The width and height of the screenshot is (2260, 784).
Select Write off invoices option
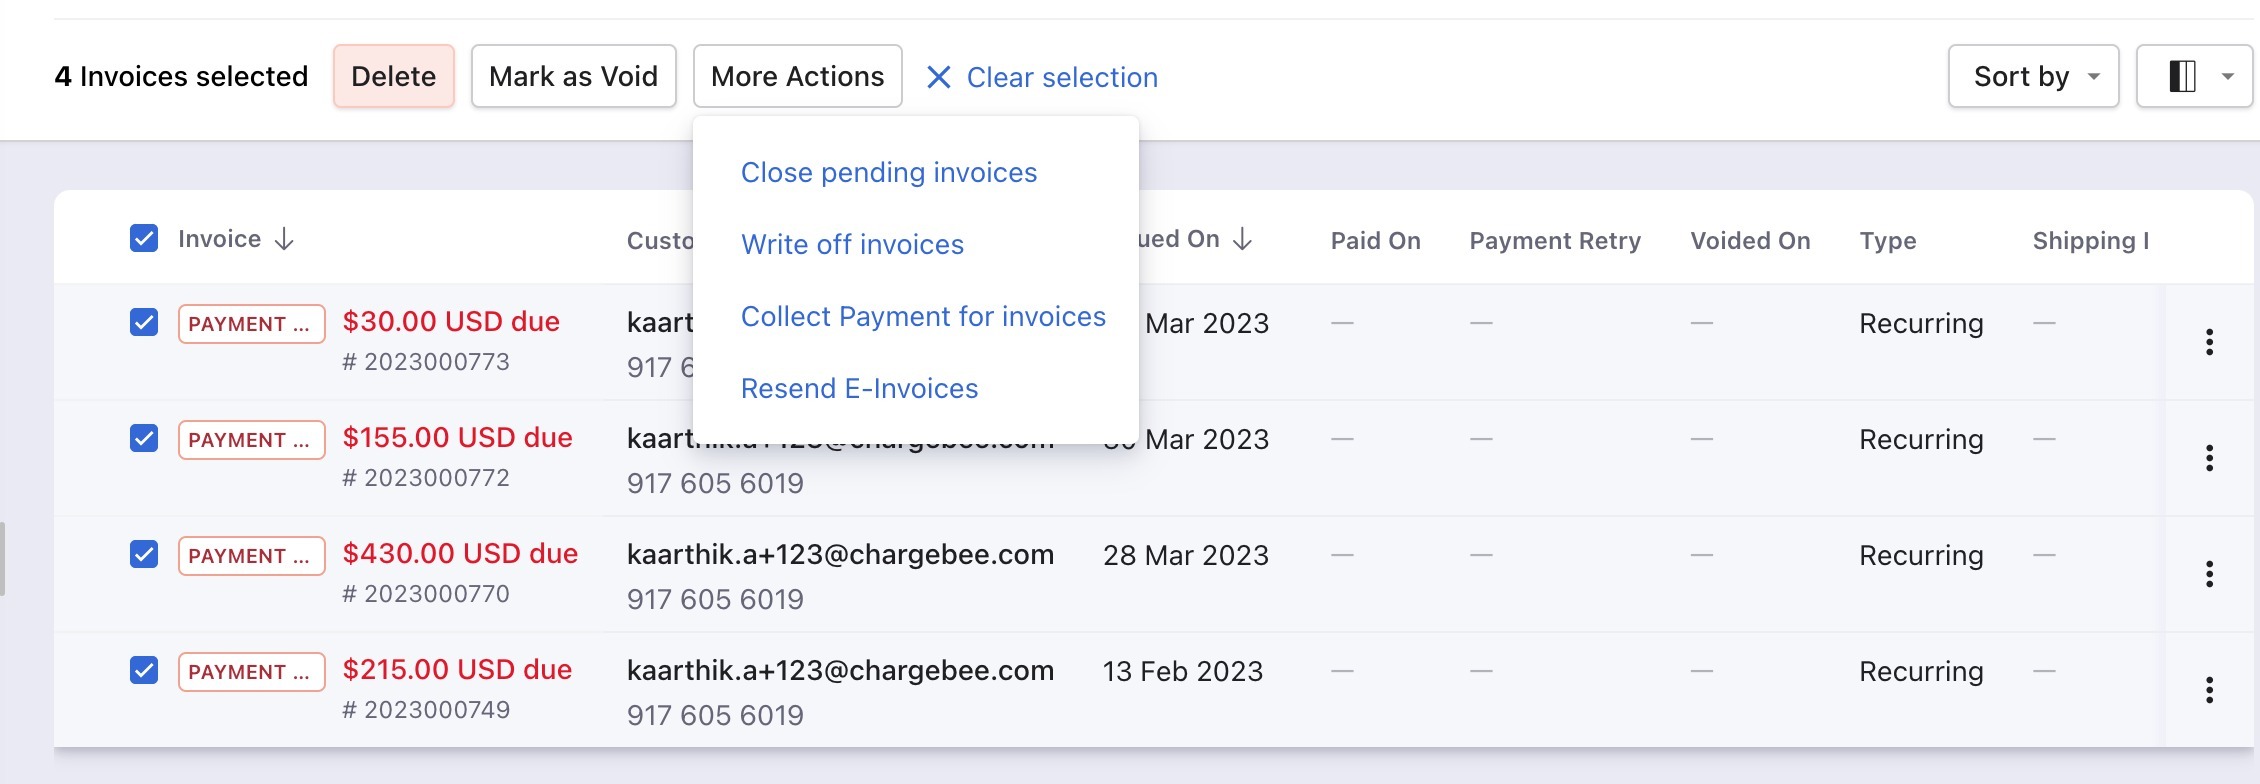[852, 244]
